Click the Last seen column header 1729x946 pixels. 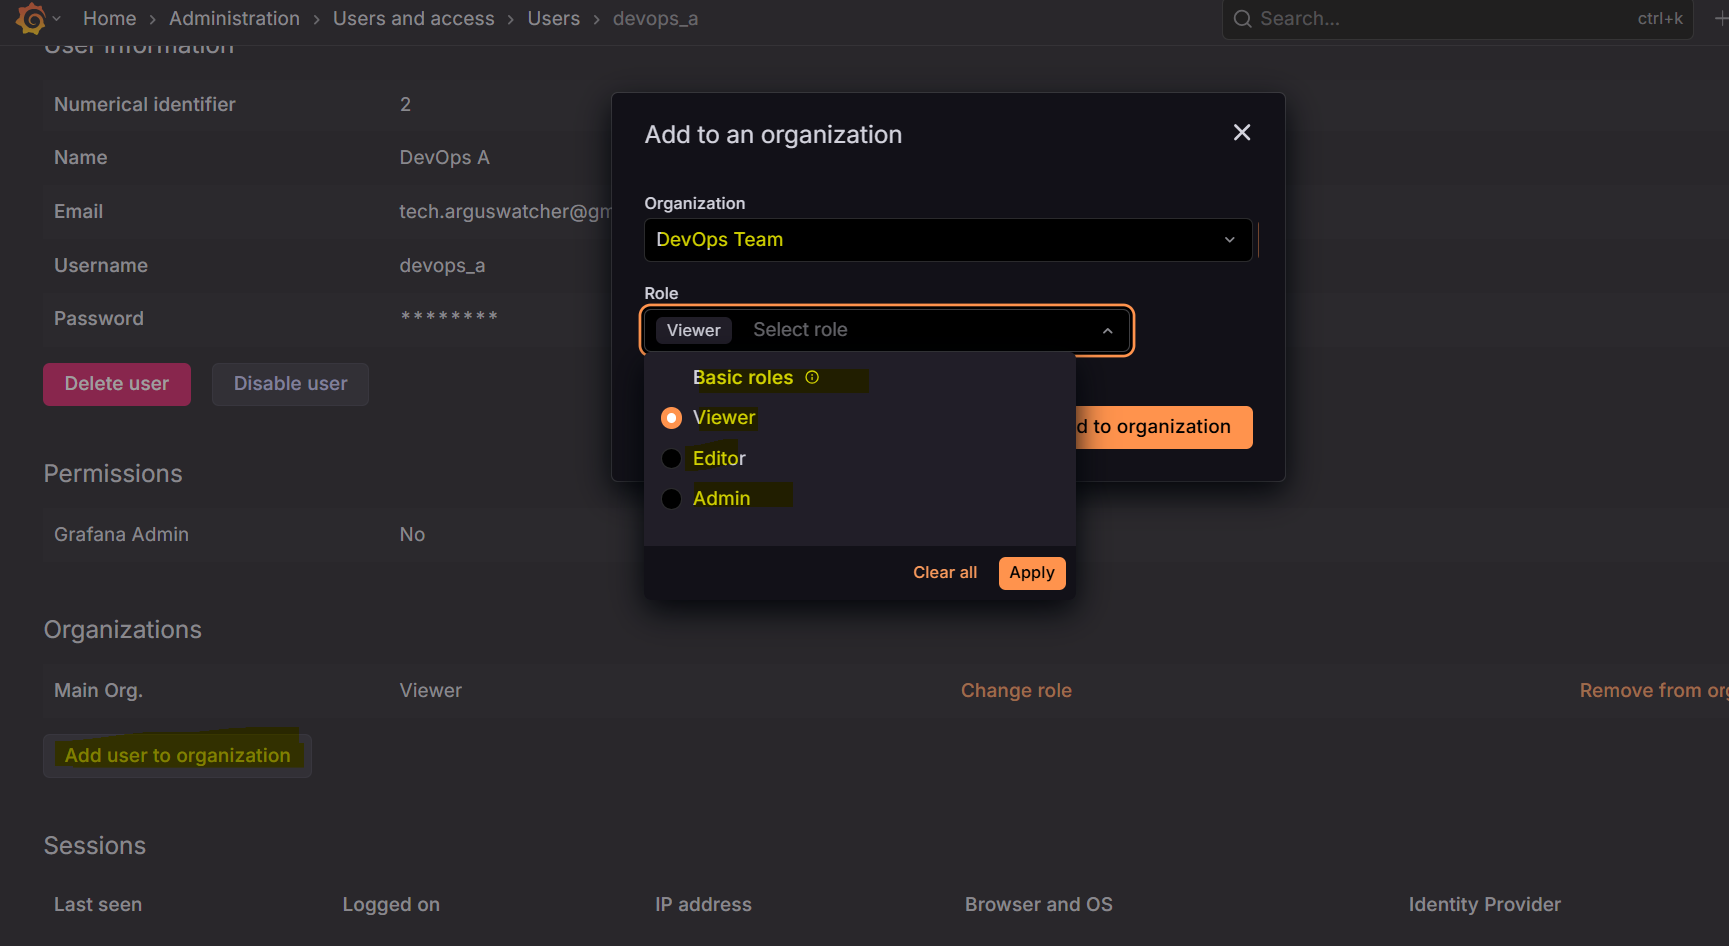click(98, 905)
